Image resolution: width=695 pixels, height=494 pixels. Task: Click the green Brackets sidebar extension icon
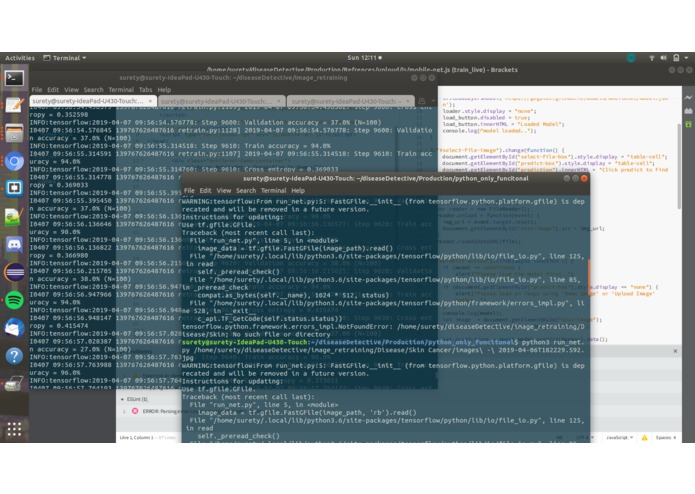688,124
